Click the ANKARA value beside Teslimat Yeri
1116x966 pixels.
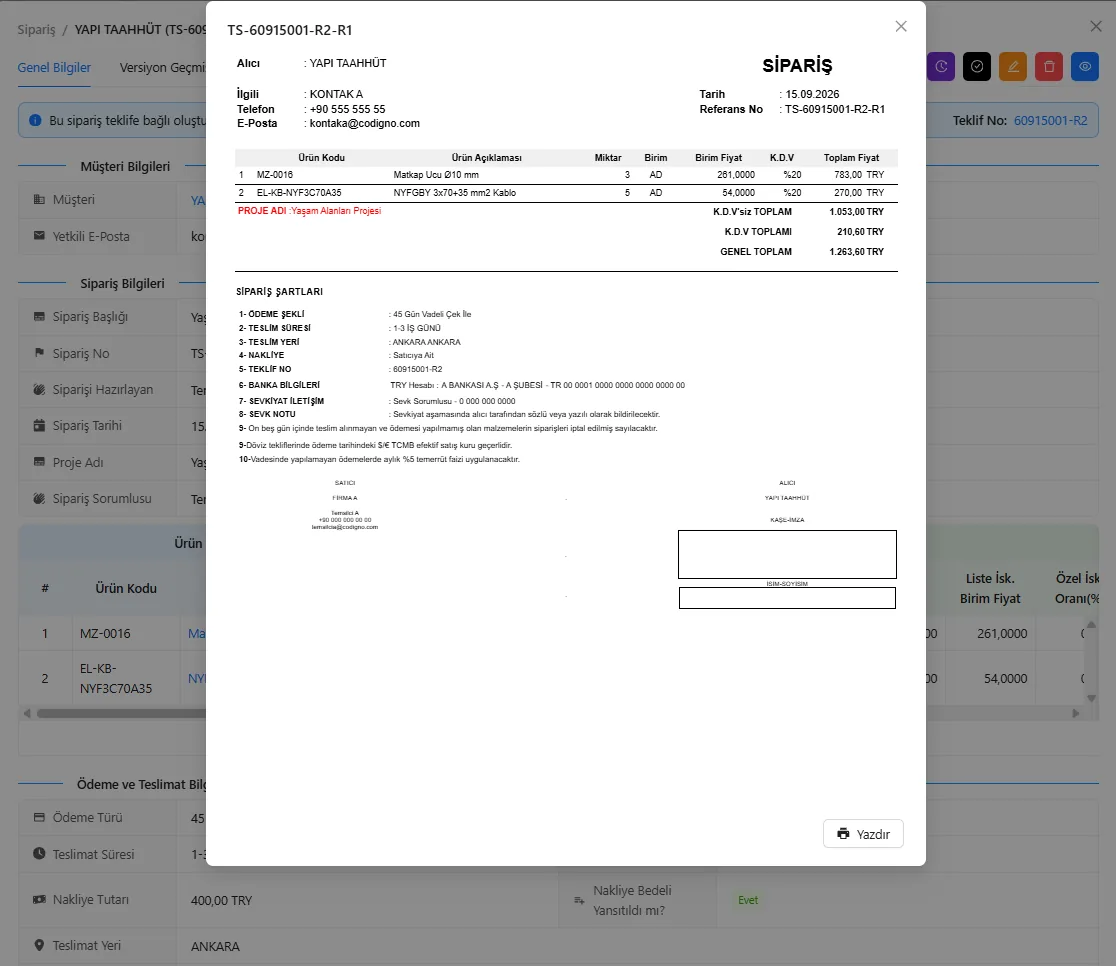pos(215,946)
